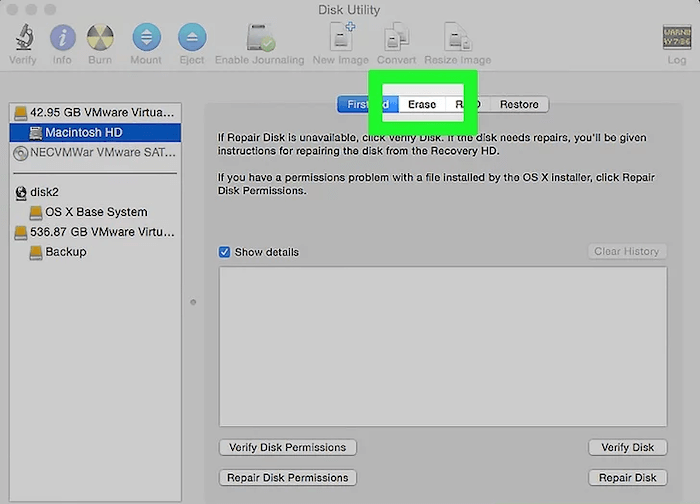The width and height of the screenshot is (700, 504).
Task: Switch to the Erase tab
Action: click(422, 104)
